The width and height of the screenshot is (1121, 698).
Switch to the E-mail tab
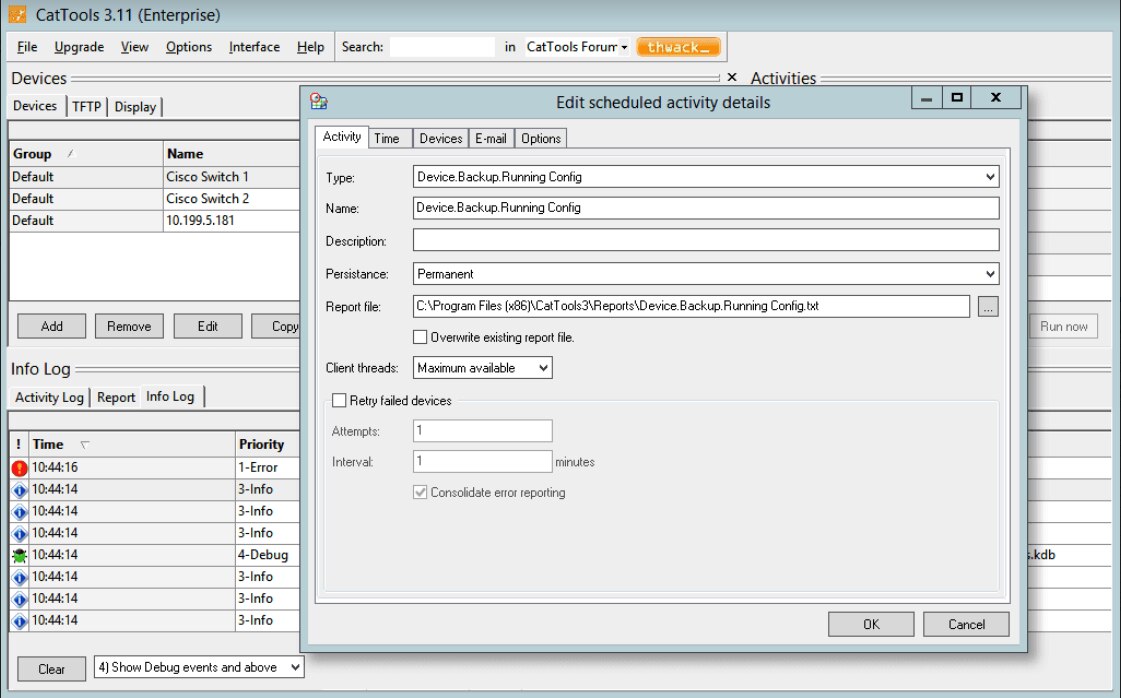click(491, 138)
